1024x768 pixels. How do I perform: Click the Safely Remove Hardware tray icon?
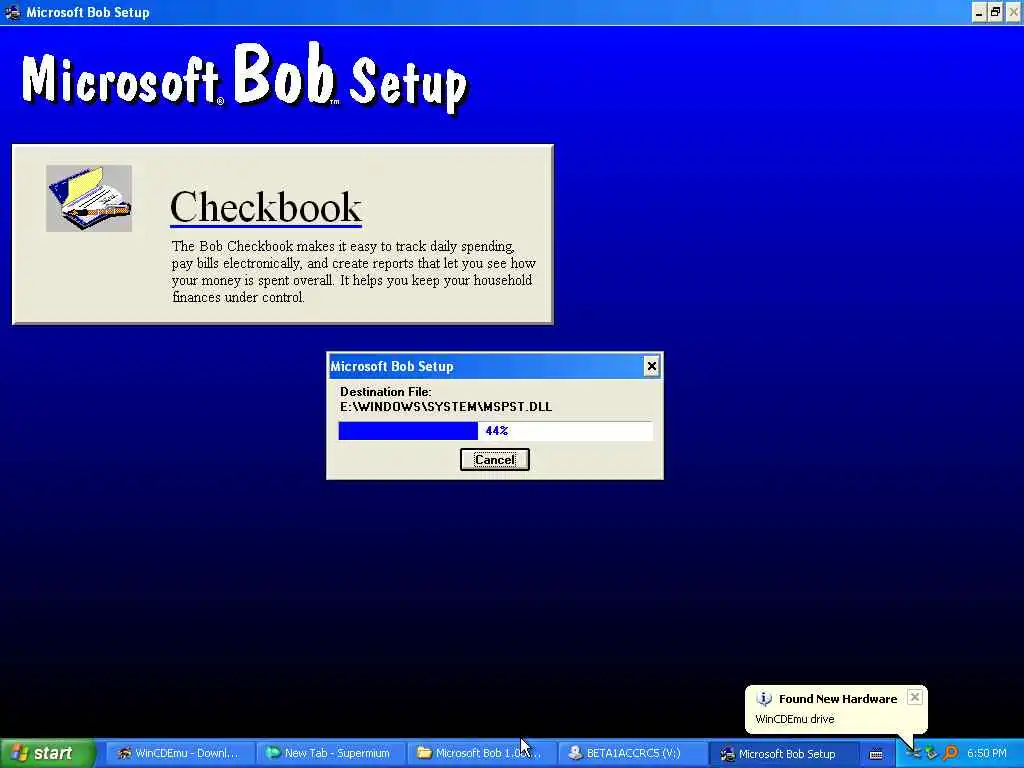(931, 754)
